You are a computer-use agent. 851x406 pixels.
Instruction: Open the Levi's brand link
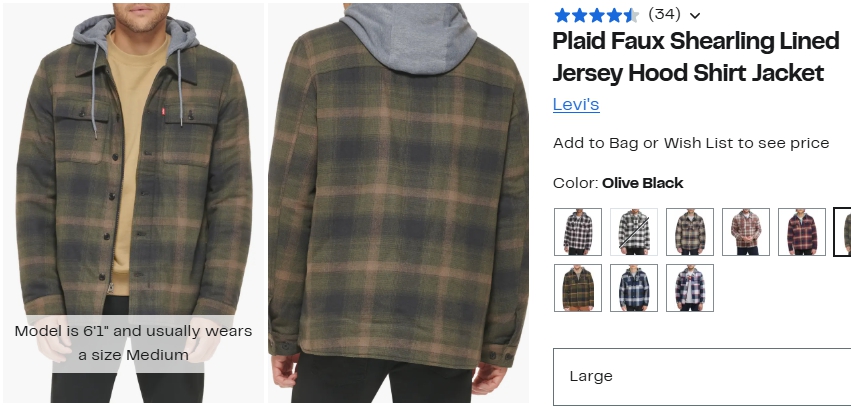tap(576, 104)
